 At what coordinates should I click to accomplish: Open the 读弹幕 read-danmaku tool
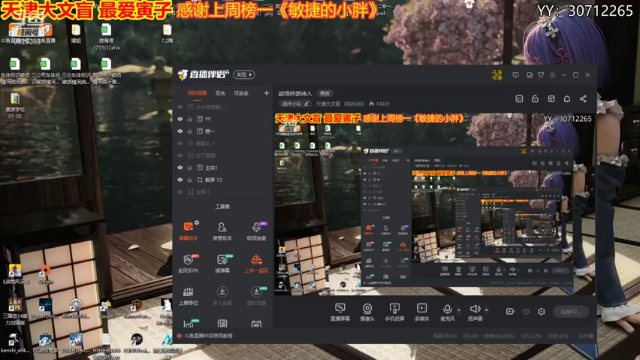click(222, 263)
